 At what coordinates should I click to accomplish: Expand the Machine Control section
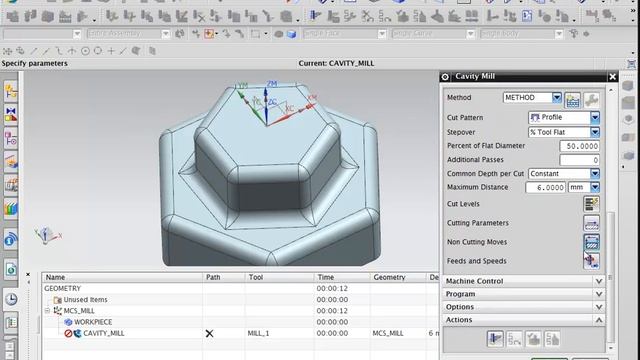(x=524, y=281)
